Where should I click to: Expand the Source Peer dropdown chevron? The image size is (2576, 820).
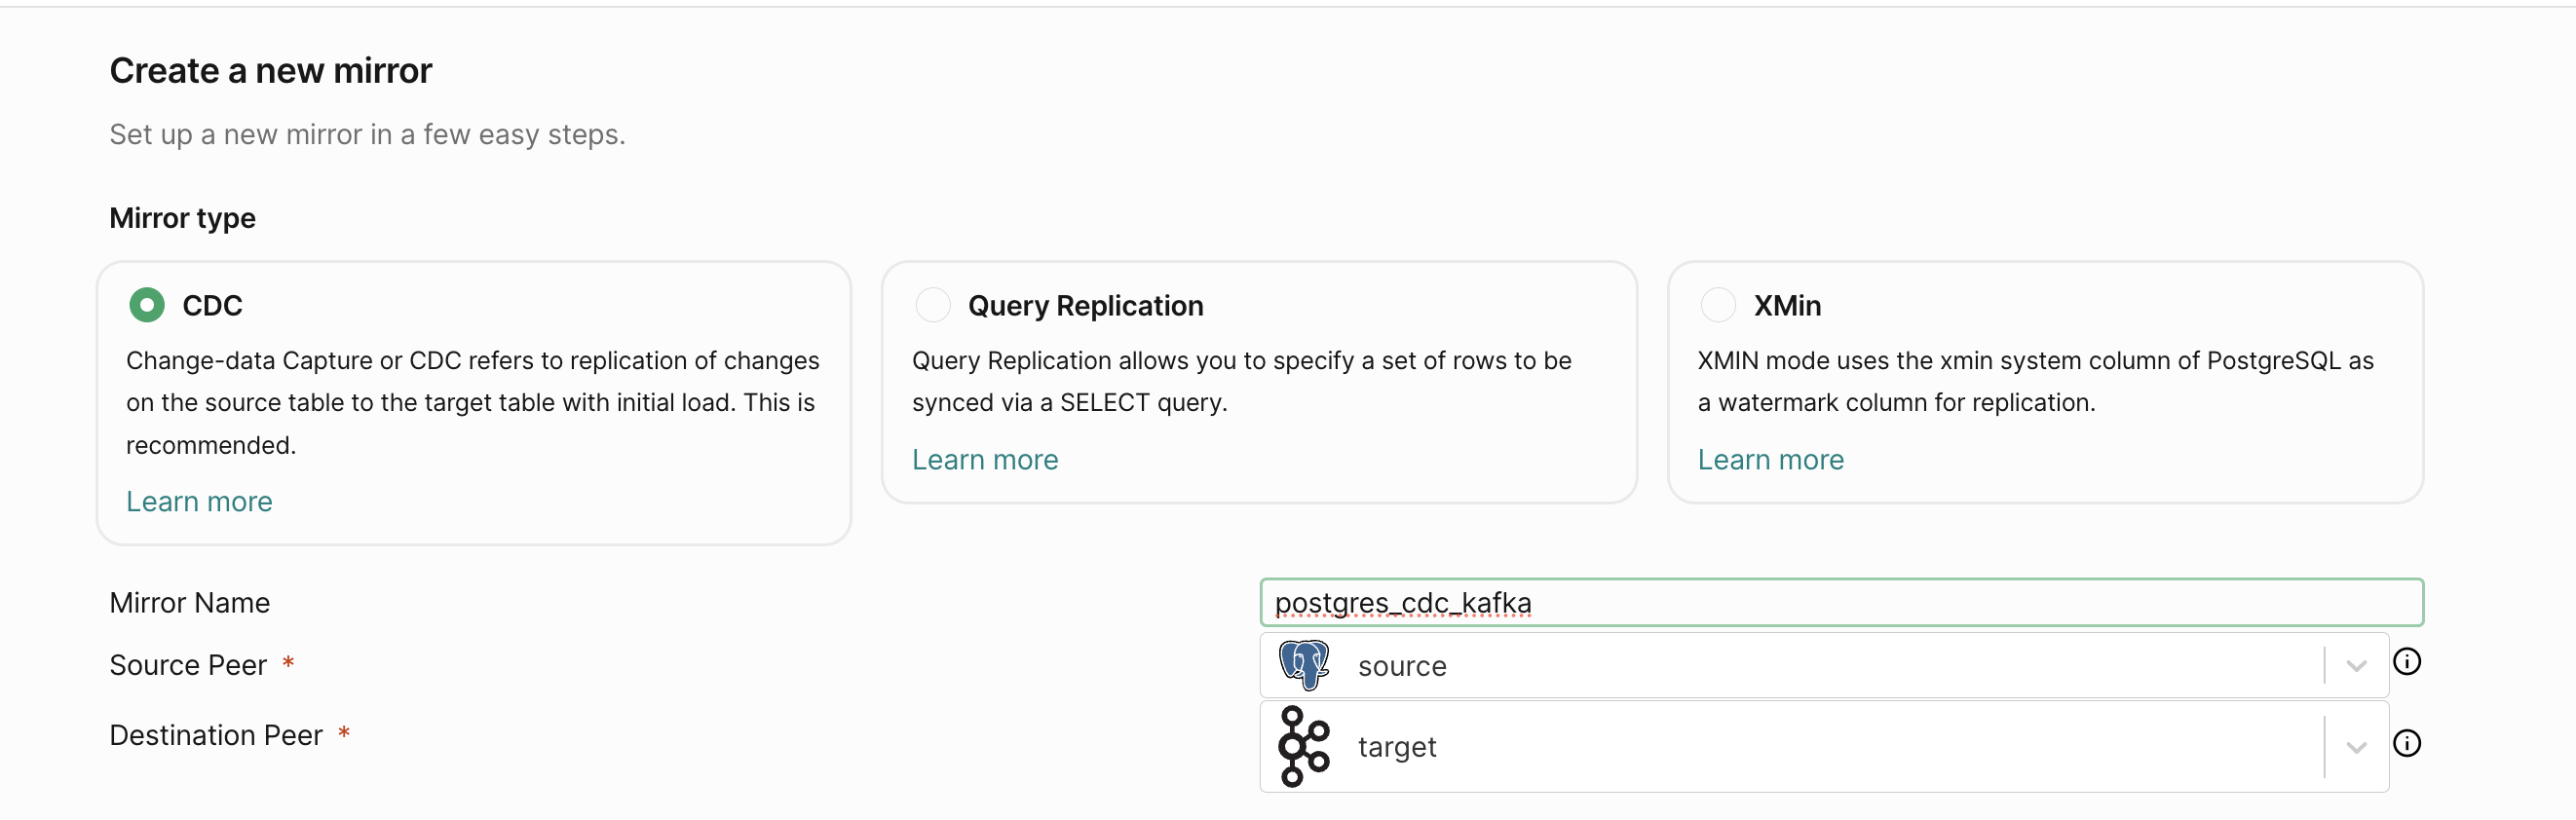[2356, 666]
